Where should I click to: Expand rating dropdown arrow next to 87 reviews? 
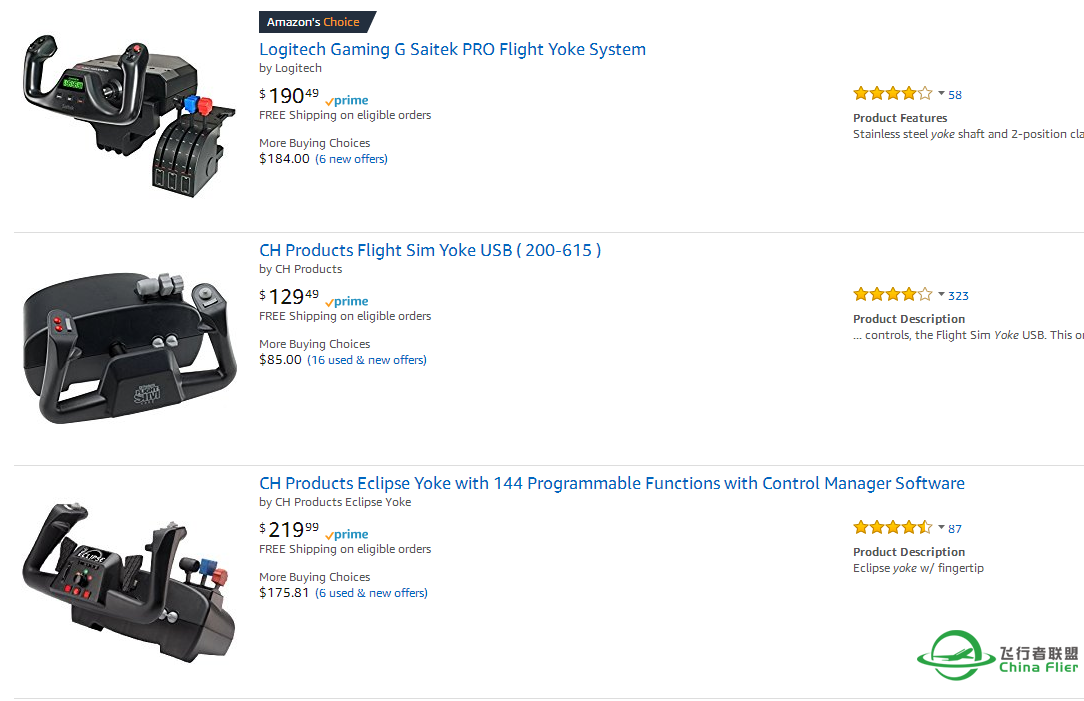[941, 527]
